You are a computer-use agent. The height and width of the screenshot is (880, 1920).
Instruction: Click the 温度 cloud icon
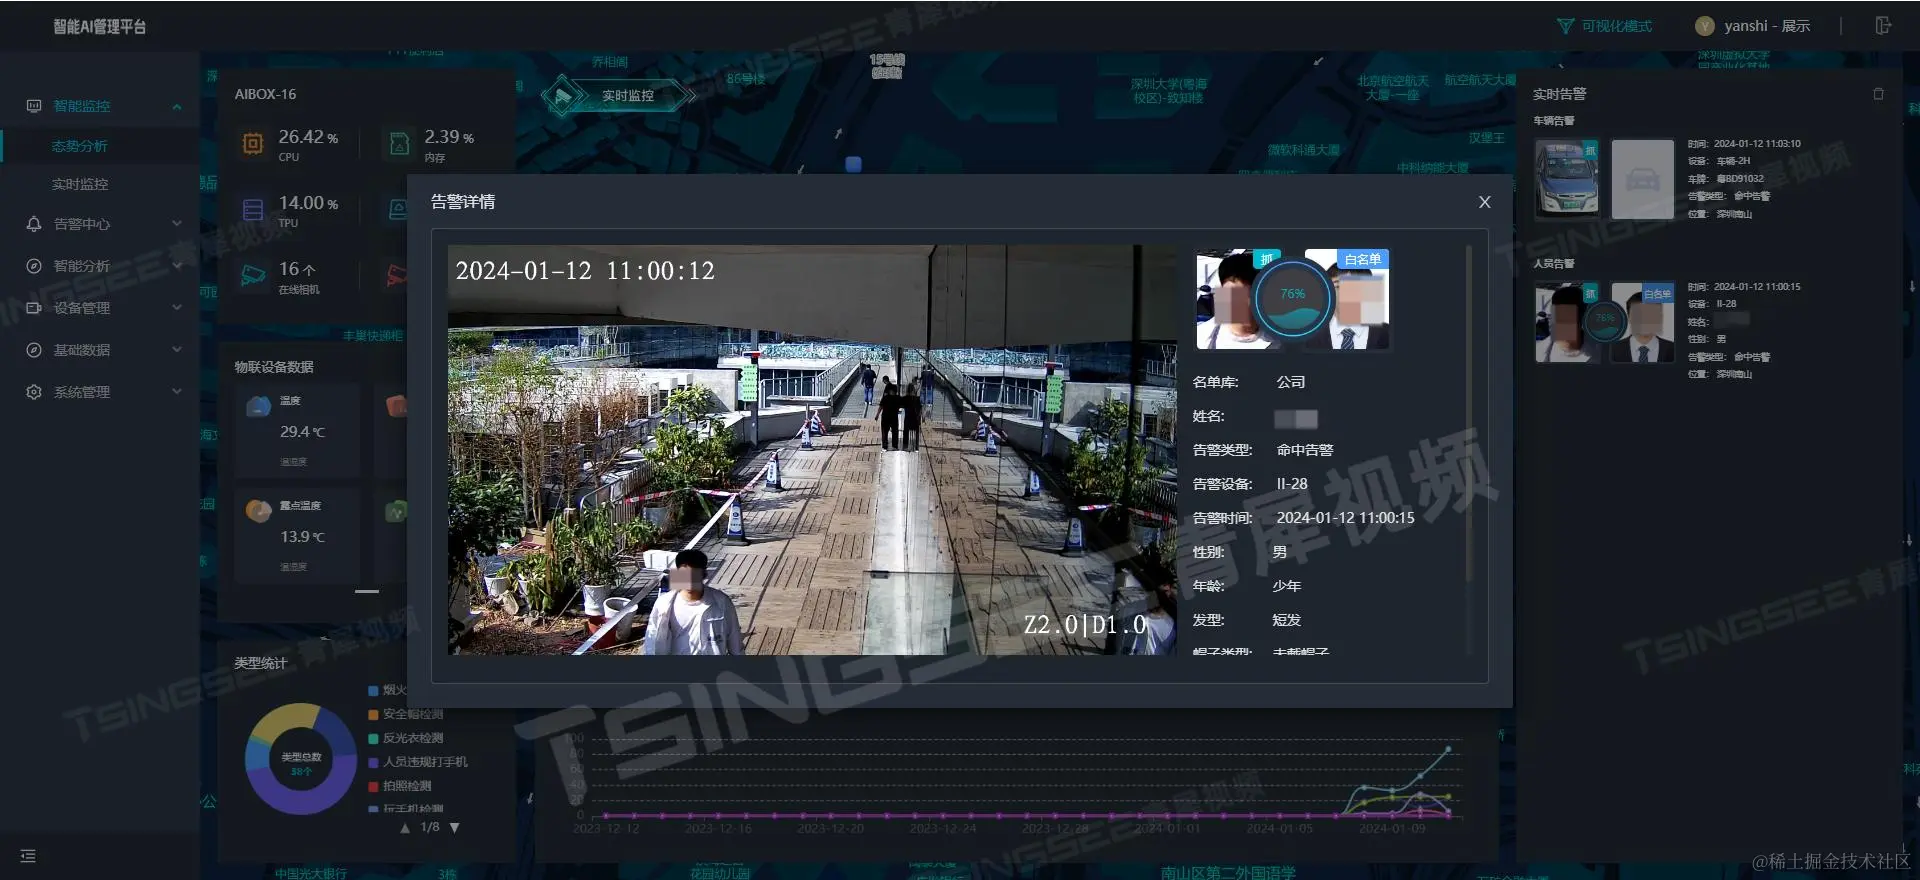click(259, 406)
